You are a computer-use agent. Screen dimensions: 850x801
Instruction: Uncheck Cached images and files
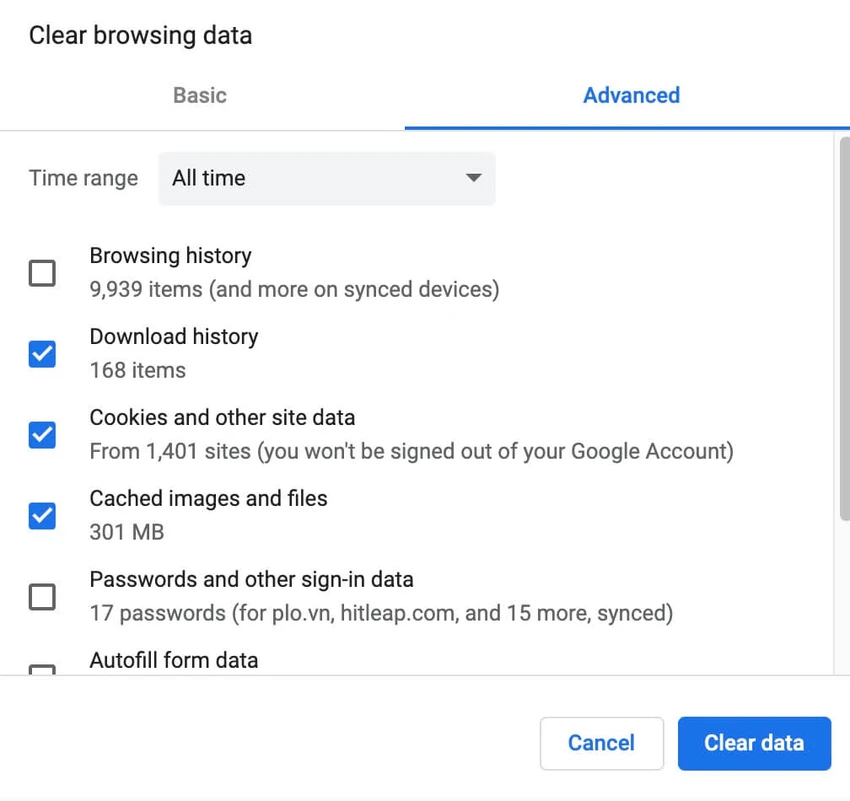pos(42,515)
